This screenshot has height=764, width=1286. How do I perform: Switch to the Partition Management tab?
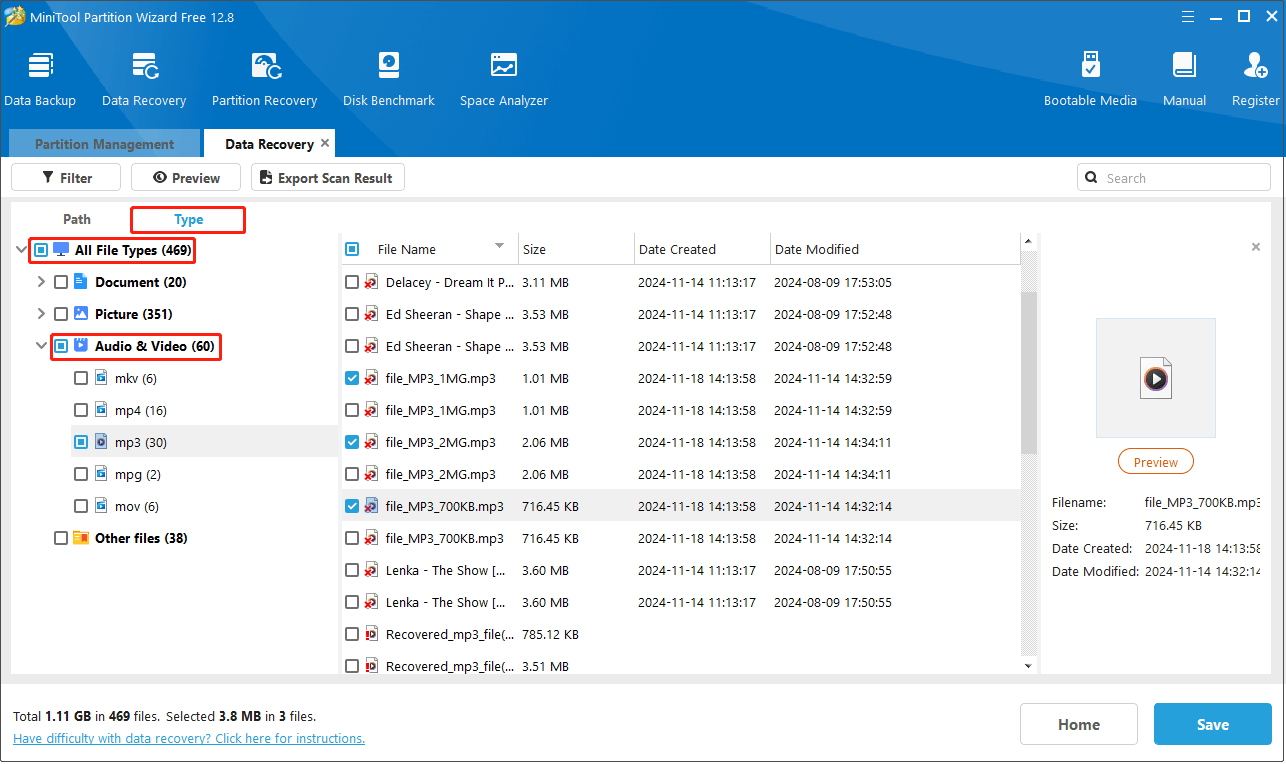104,144
